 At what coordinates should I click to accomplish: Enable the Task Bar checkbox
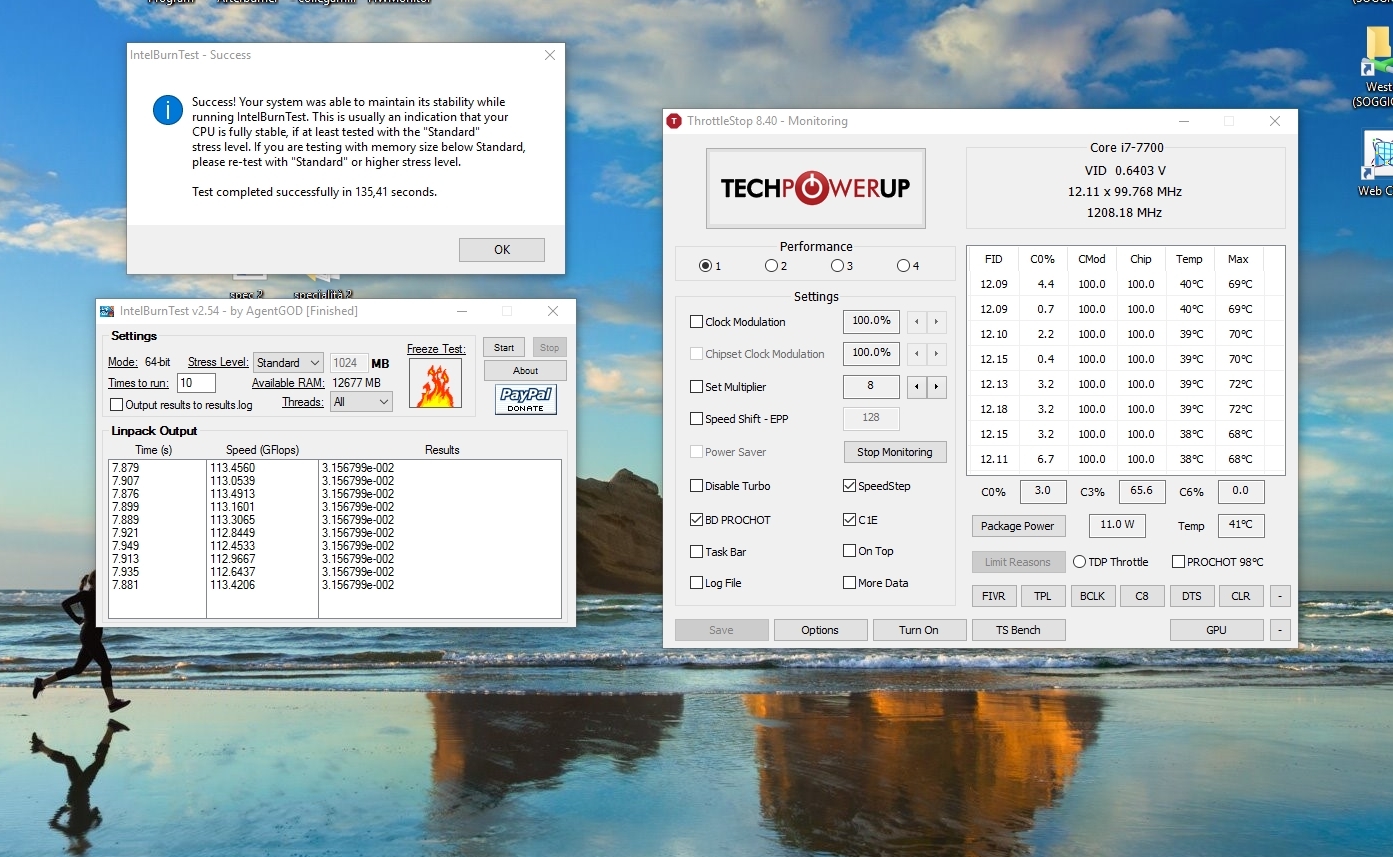(x=696, y=552)
